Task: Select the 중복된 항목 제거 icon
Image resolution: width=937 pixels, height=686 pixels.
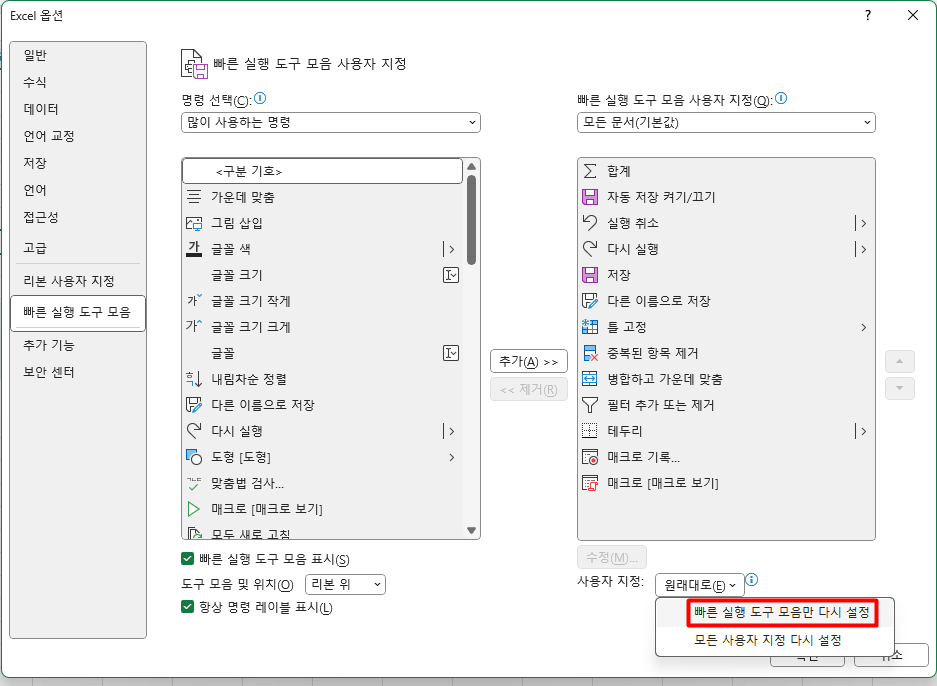Action: tap(590, 353)
